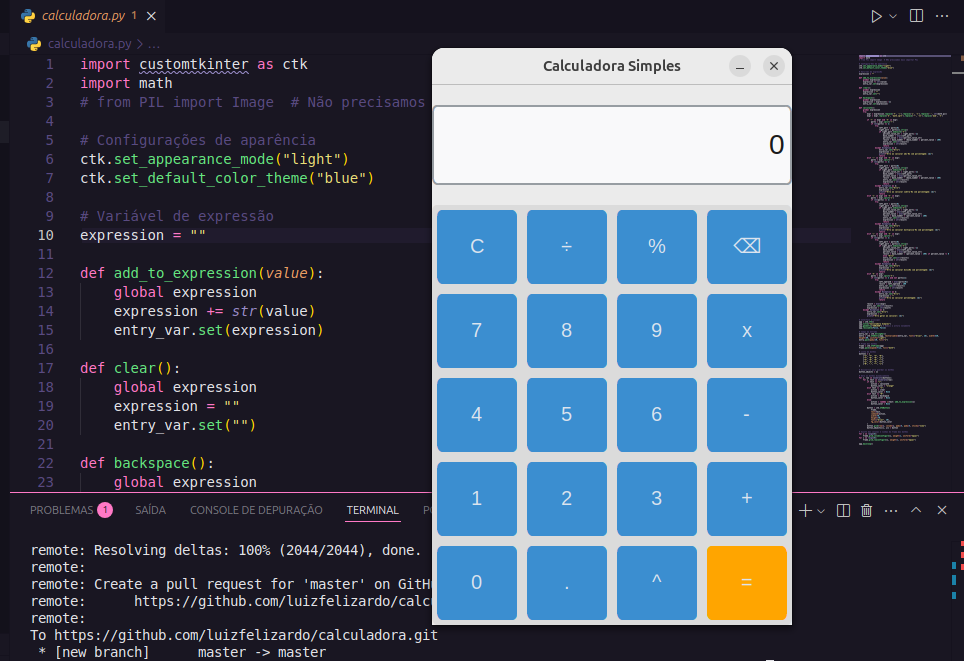Click the C clear button on calculator
The image size is (964, 661).
pos(477,247)
